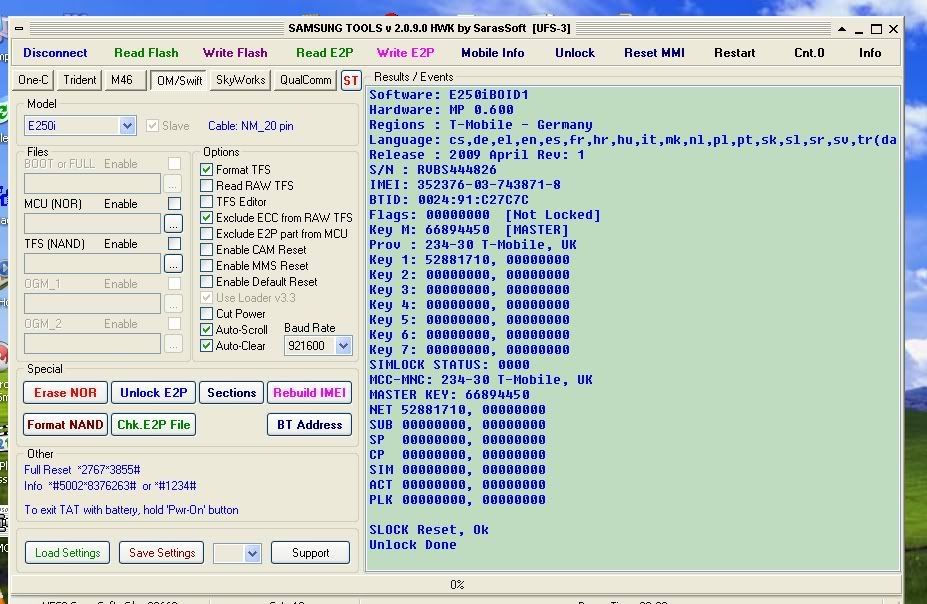Browse for MCU (NOR) file

click(173, 224)
